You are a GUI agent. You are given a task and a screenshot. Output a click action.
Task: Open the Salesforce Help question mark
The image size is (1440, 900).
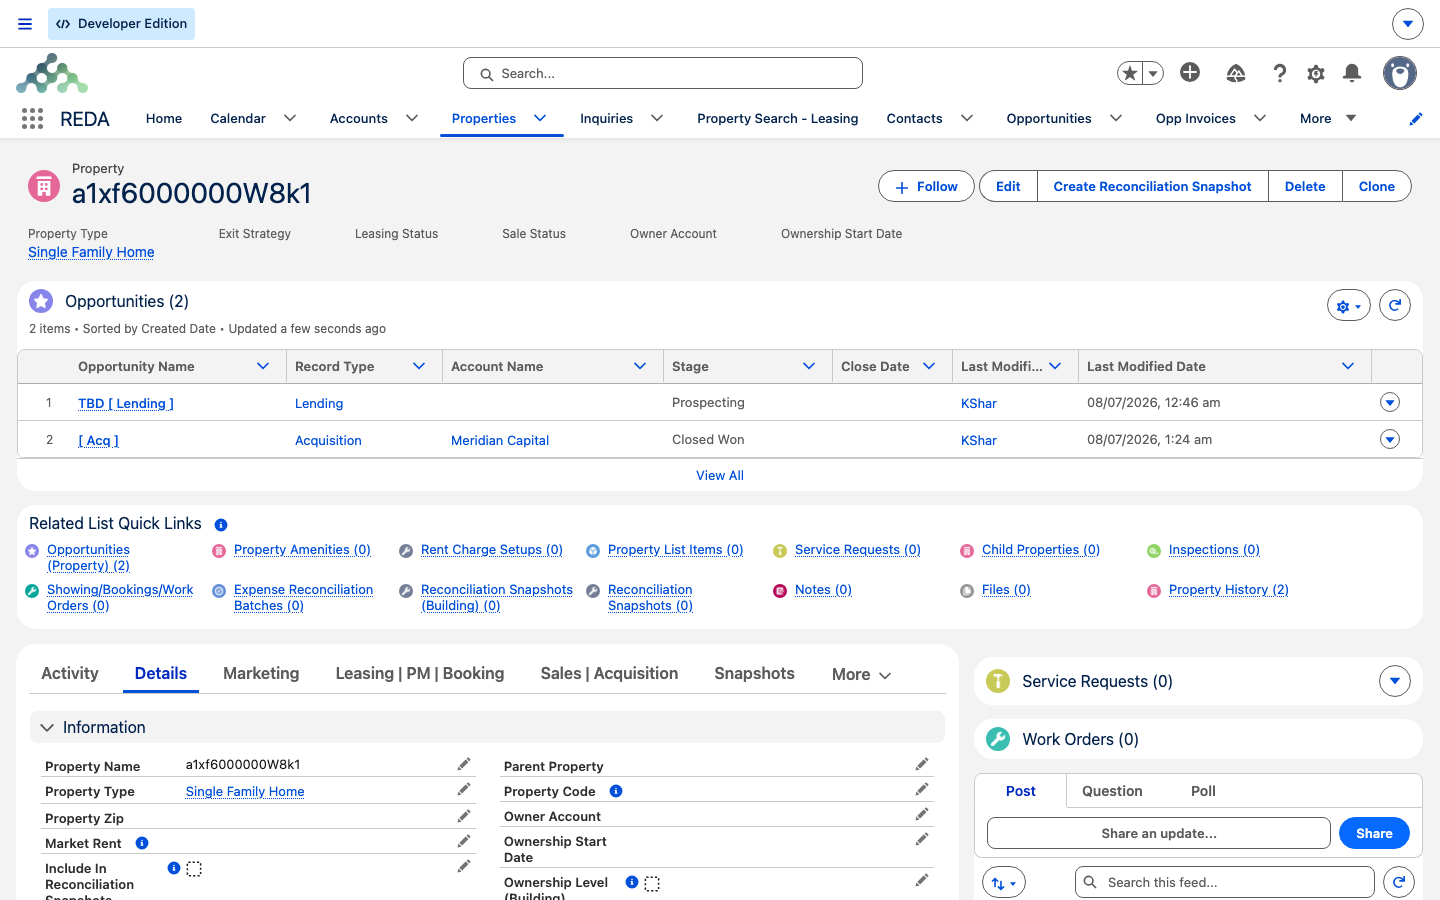click(1279, 73)
